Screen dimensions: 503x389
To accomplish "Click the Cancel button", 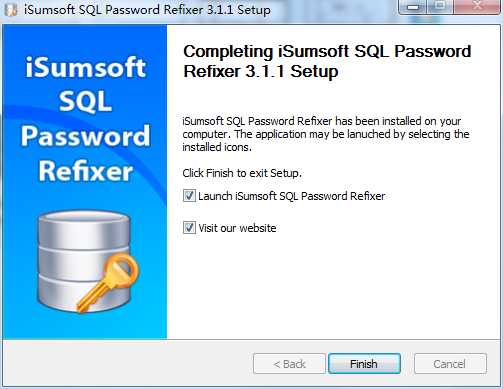I will point(450,364).
